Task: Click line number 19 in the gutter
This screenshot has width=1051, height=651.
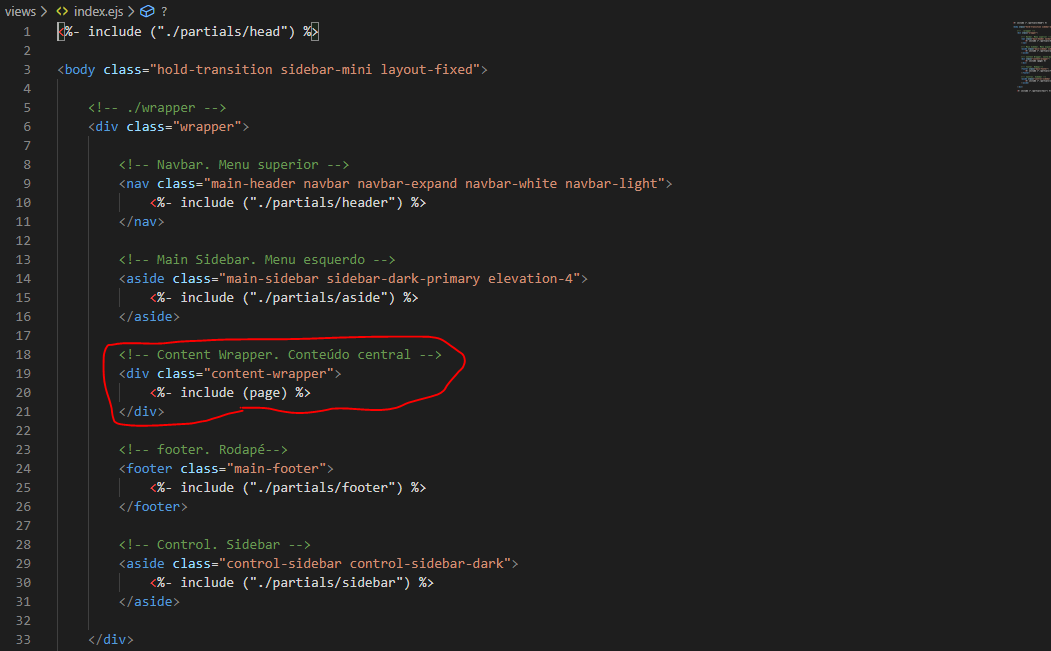Action: coord(23,373)
